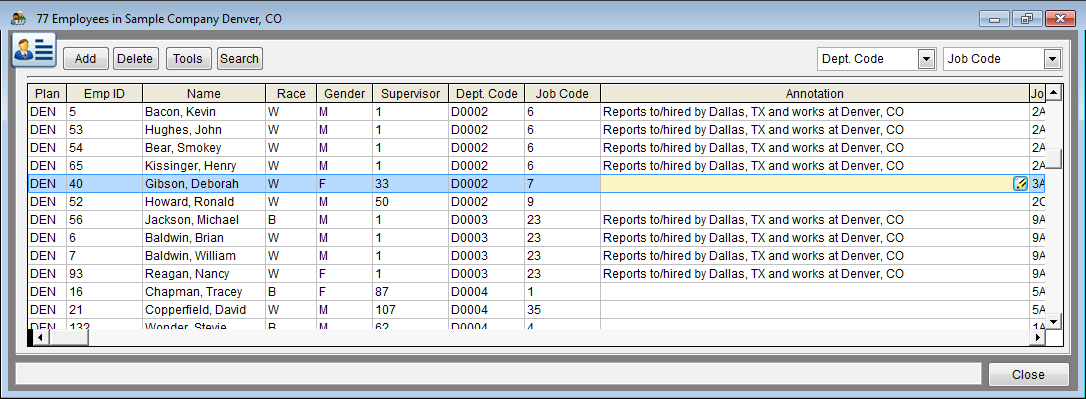Click Emp ID 53 cell

[105, 130]
